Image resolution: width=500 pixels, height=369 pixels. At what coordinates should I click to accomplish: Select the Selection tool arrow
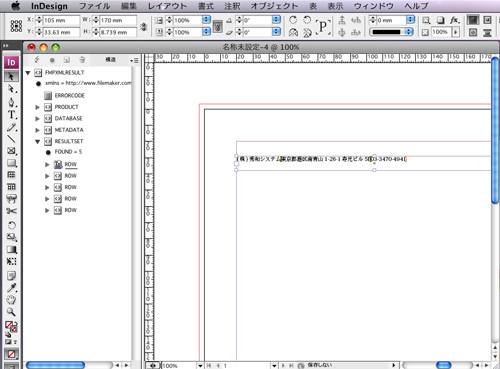click(11, 76)
